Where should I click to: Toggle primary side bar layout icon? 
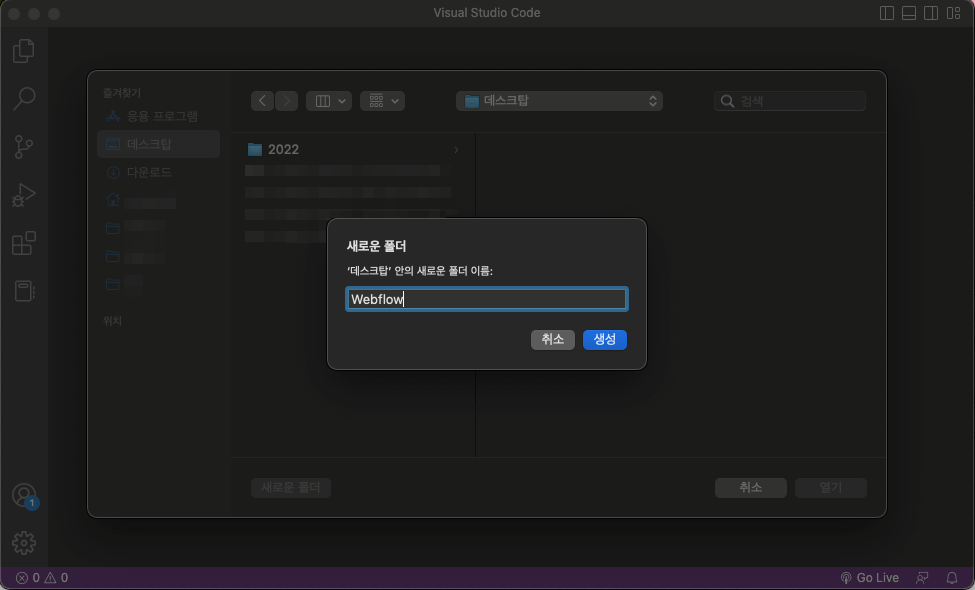point(887,13)
